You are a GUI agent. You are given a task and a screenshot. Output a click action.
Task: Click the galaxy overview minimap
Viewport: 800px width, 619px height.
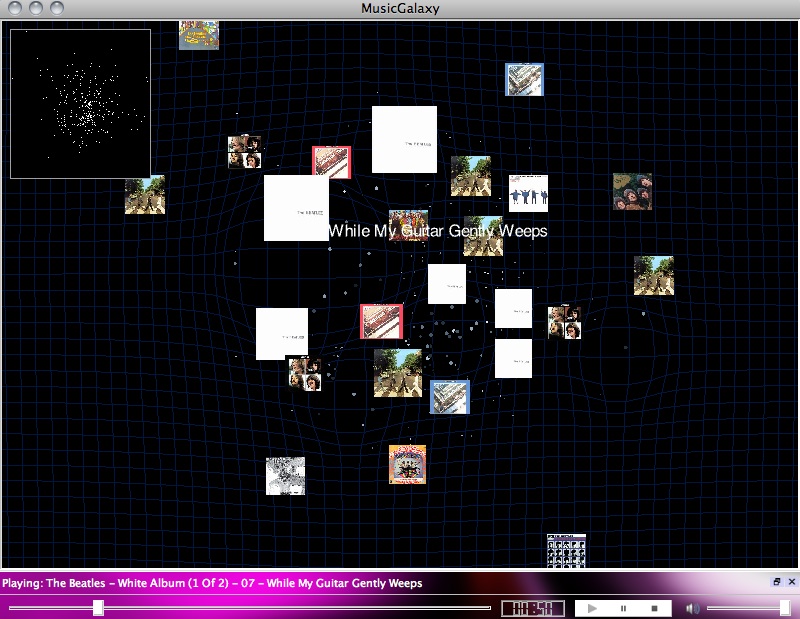[81, 104]
